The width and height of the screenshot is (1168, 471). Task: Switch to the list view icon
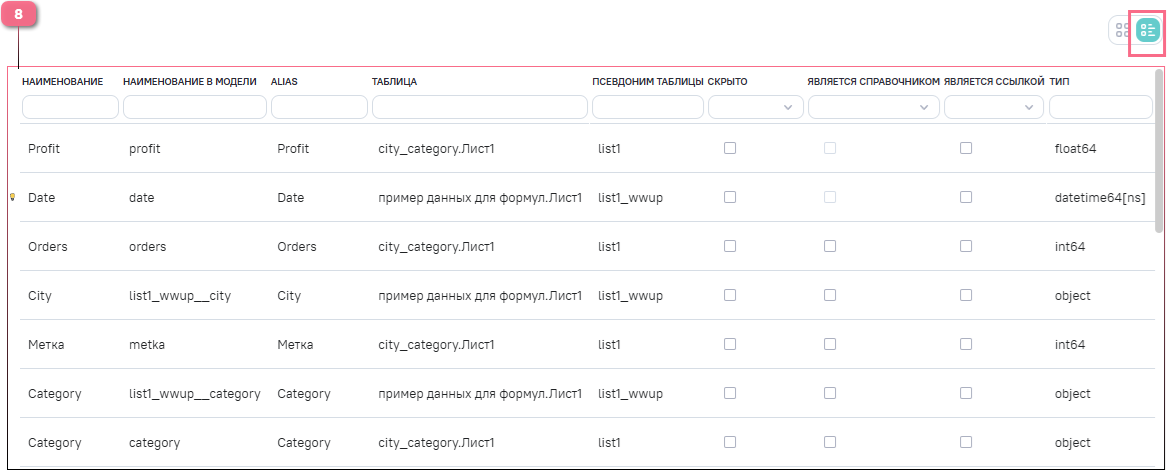1147,31
